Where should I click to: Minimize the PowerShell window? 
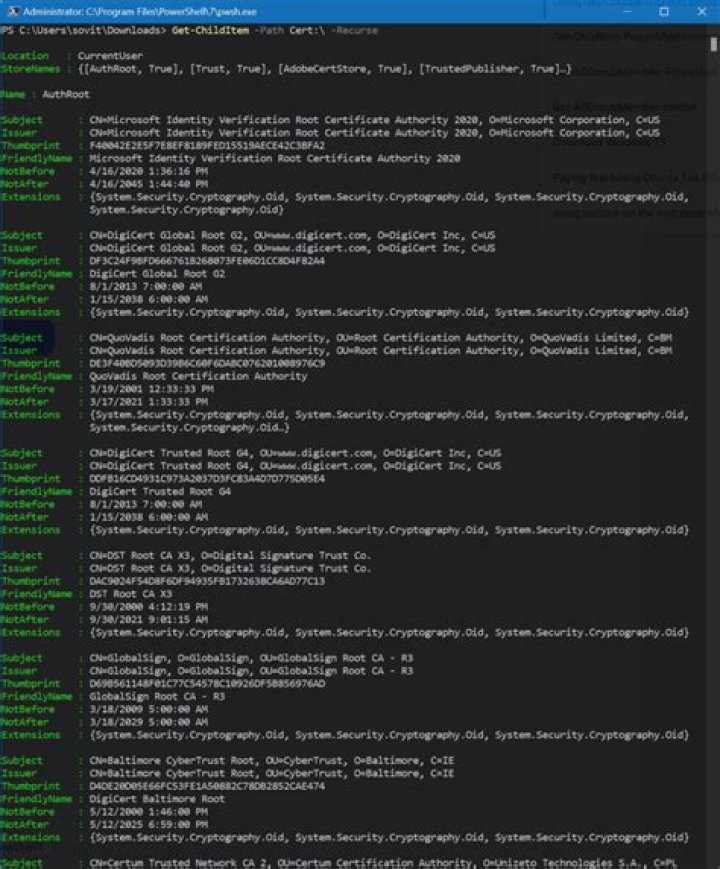(627, 12)
